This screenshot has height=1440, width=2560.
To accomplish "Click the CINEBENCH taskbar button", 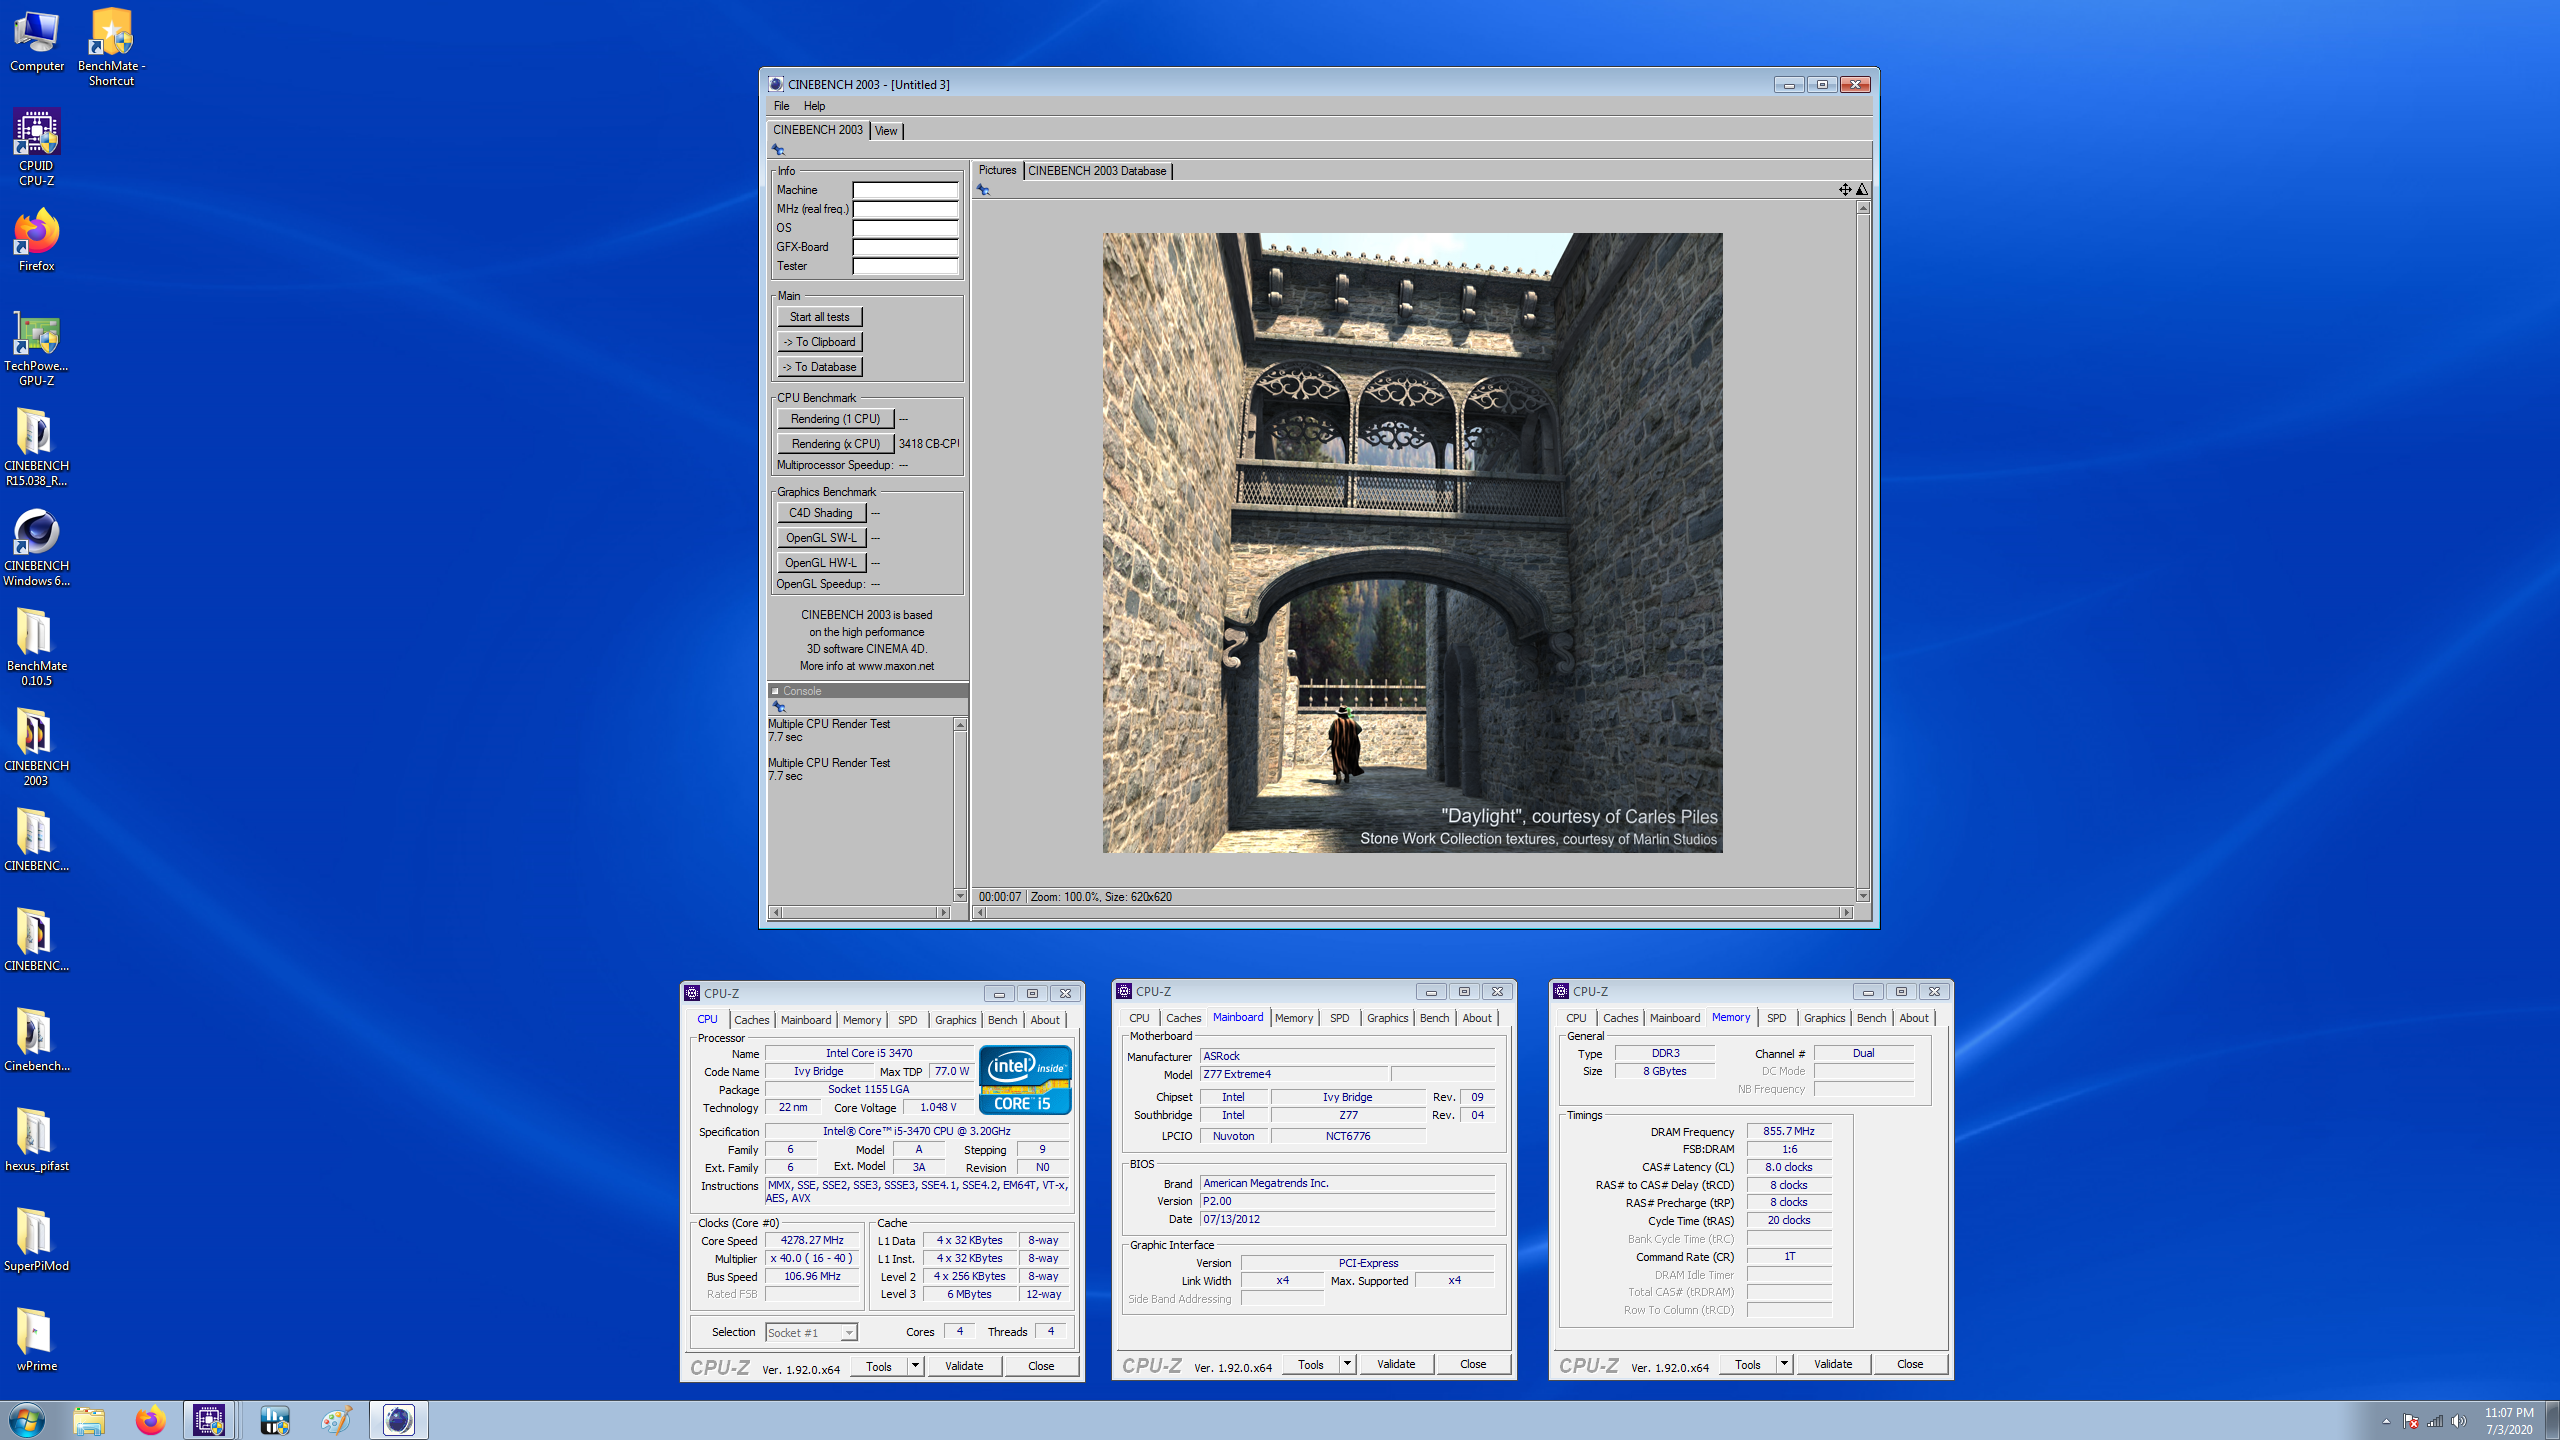I will coord(398,1420).
